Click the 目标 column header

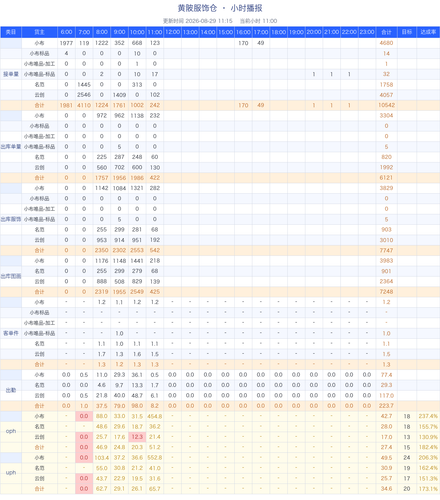pyautogui.click(x=407, y=32)
